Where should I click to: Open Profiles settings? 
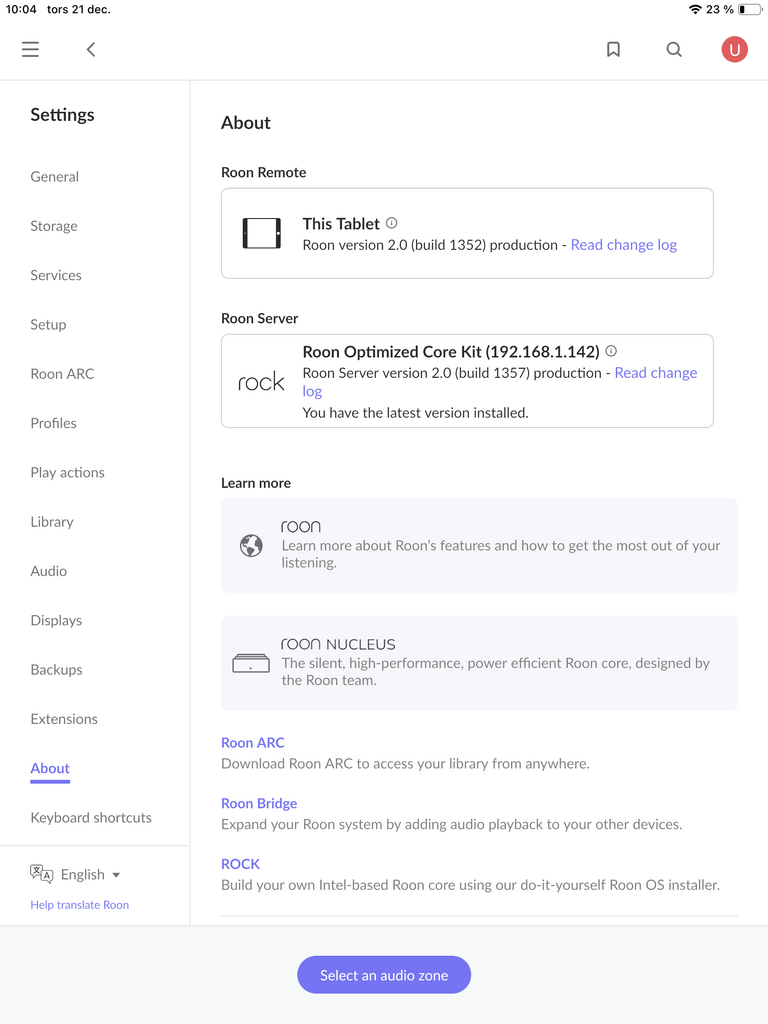pos(53,423)
